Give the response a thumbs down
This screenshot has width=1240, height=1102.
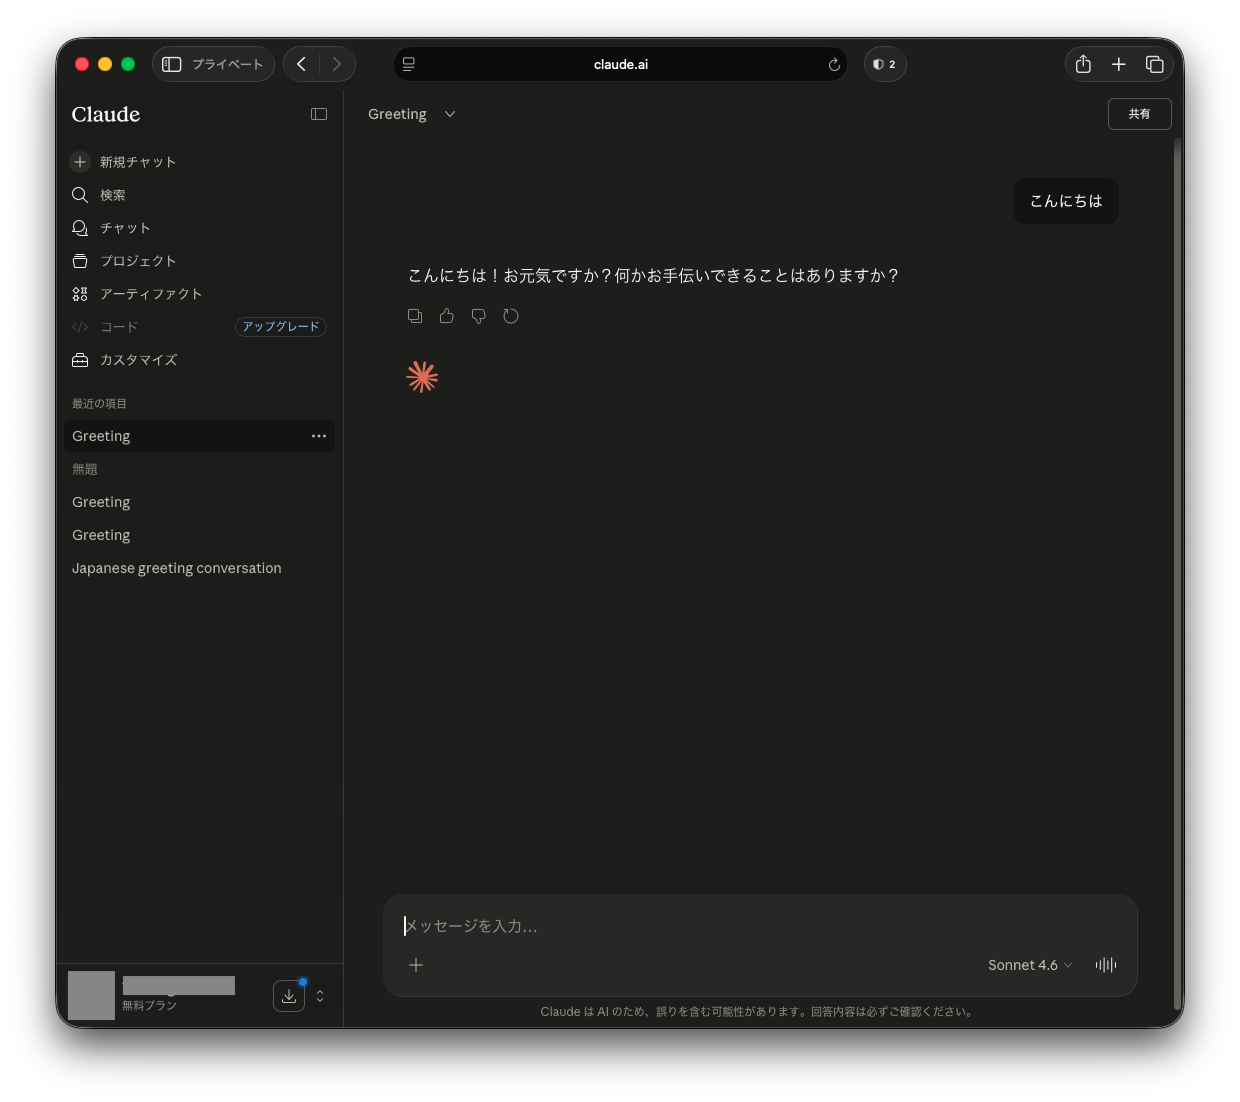tap(479, 316)
